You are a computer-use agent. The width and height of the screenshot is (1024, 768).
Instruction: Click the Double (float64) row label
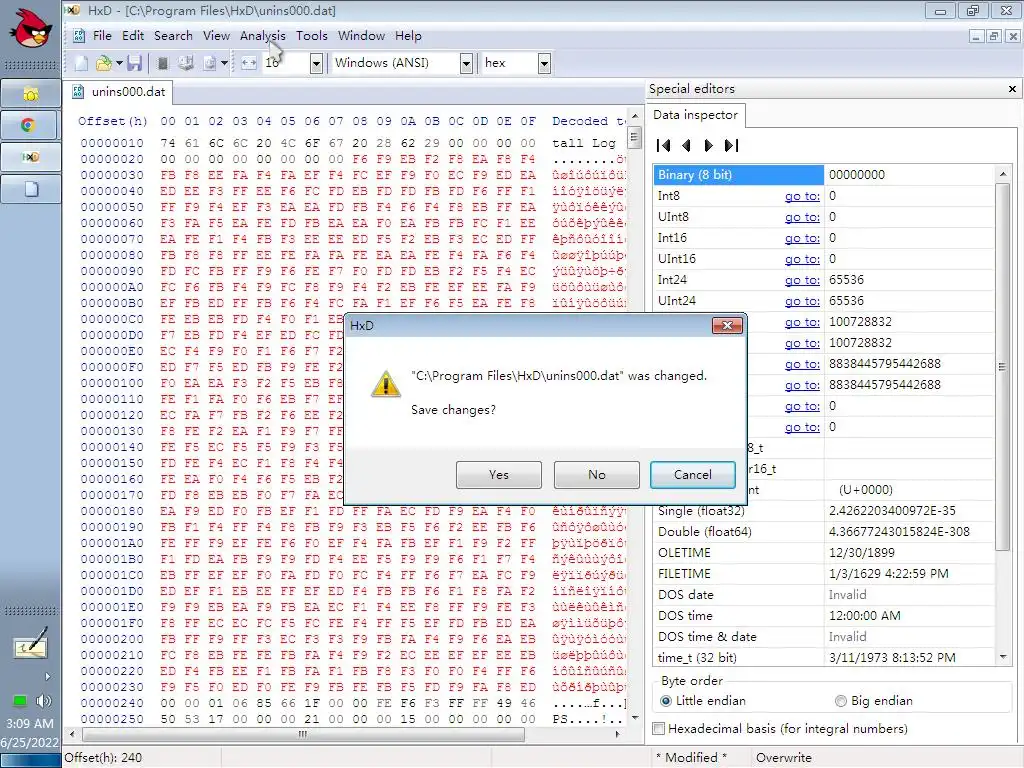[x=705, y=532]
